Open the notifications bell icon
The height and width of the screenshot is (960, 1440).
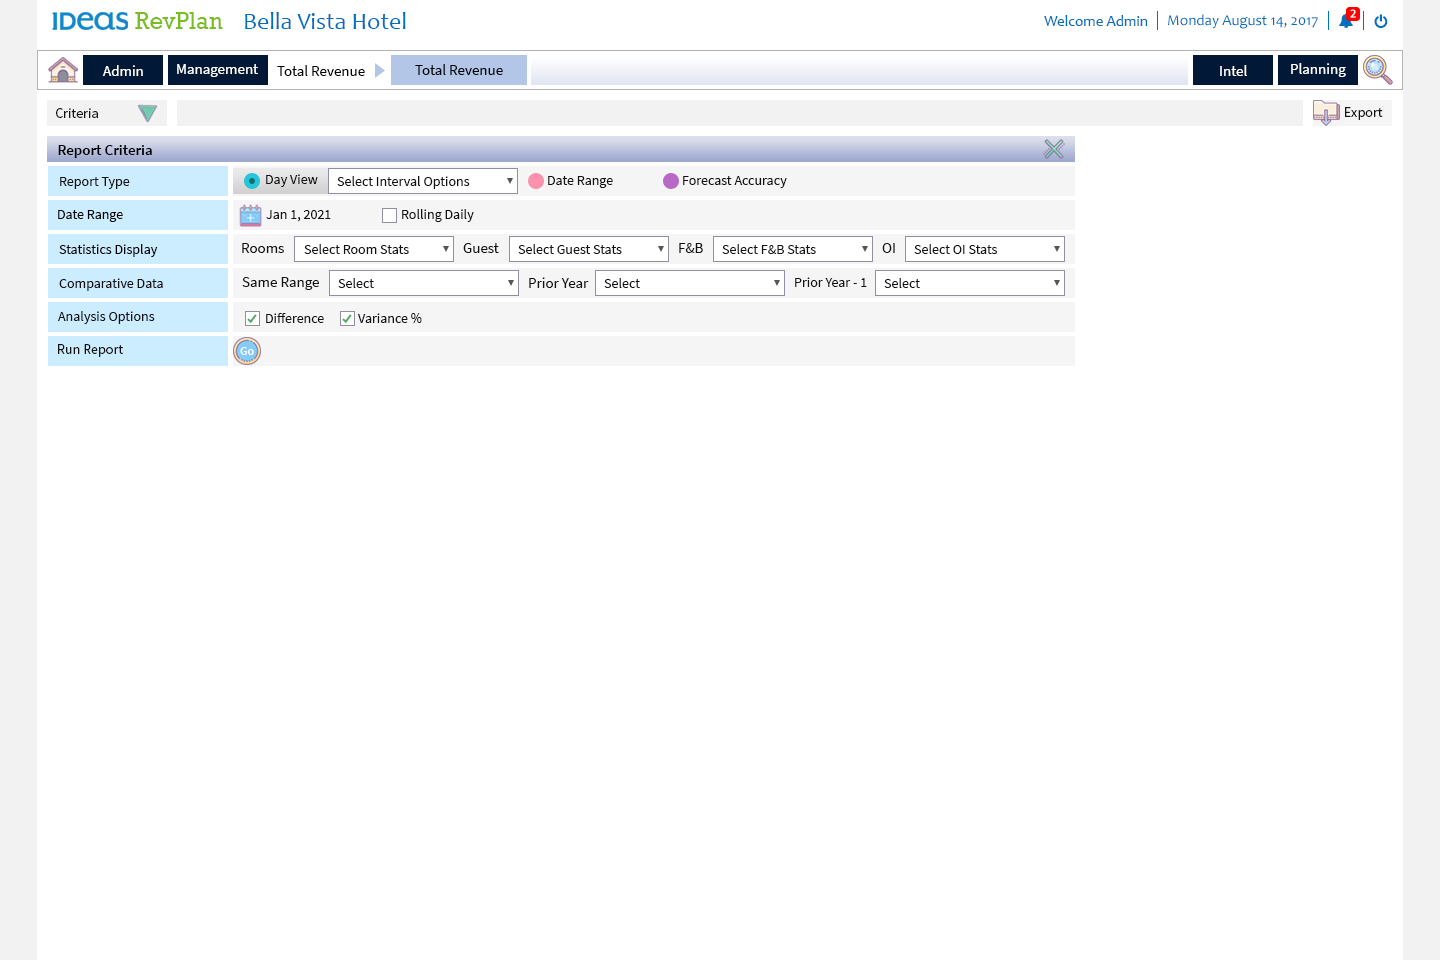coord(1346,21)
